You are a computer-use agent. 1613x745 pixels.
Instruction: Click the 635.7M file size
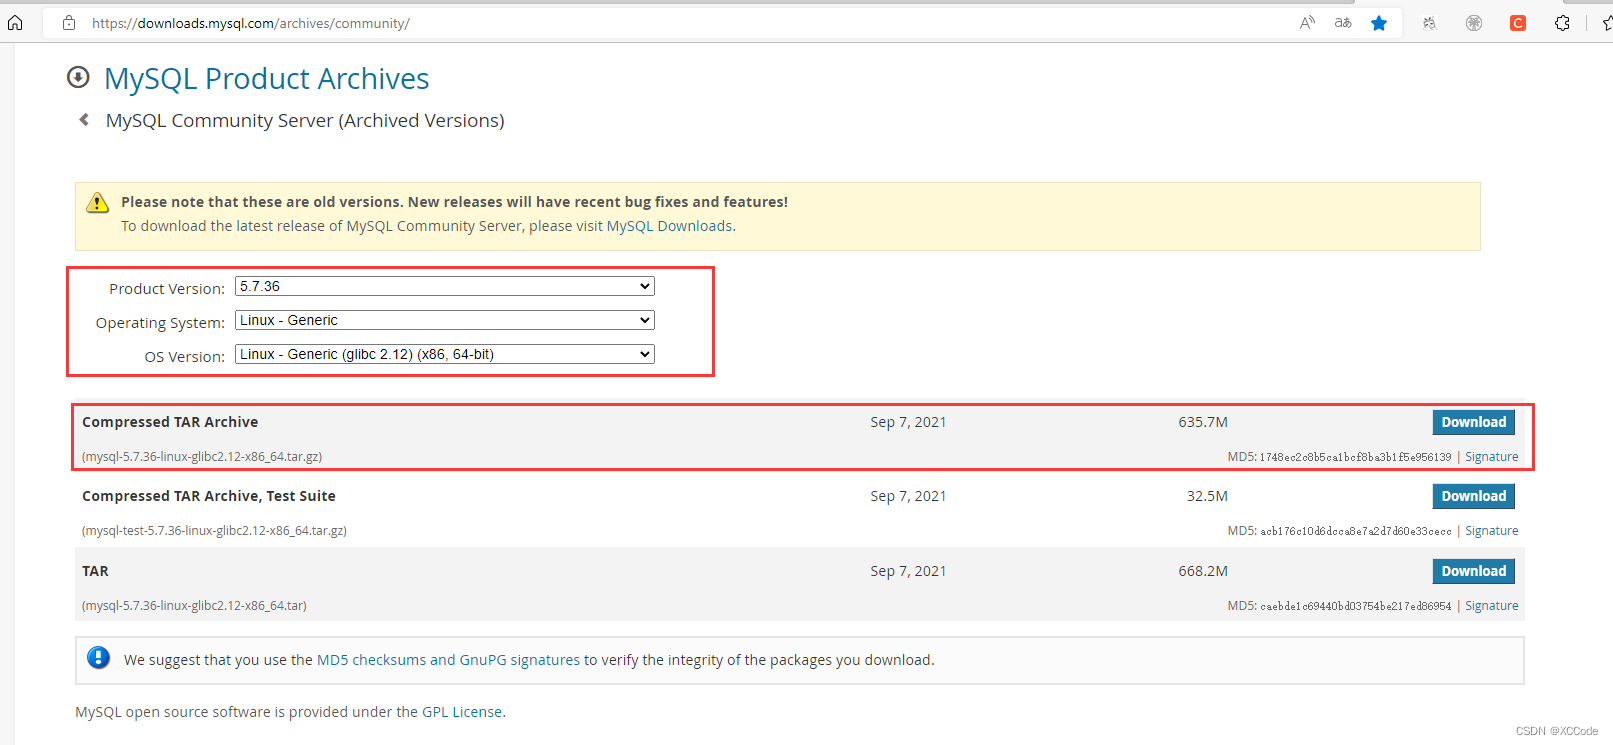click(x=1203, y=422)
